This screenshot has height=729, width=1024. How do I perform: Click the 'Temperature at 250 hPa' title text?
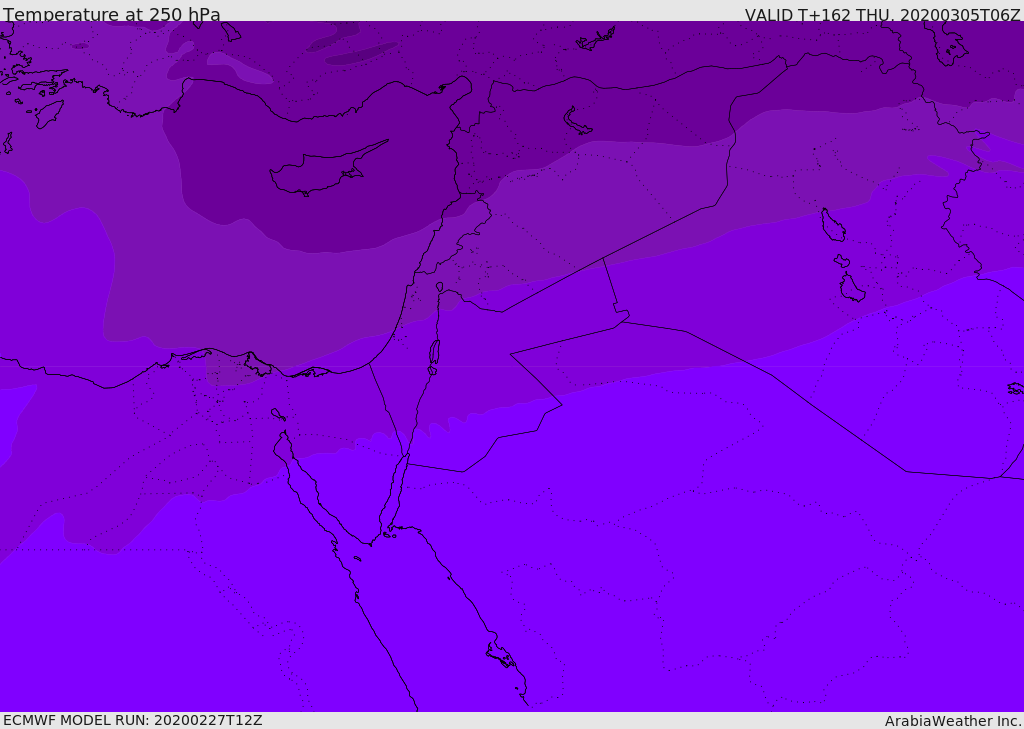point(112,14)
